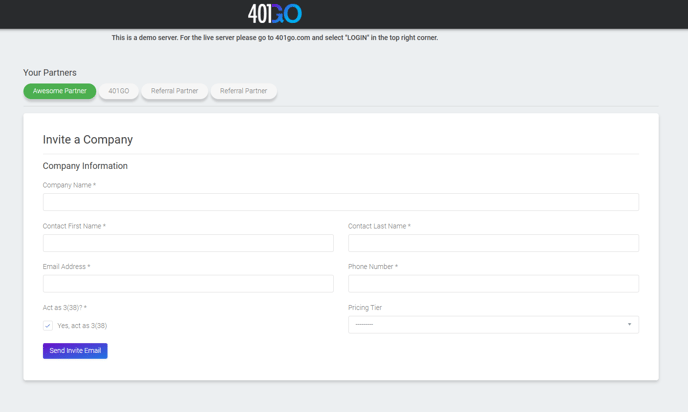Click into the Contact First Name field
This screenshot has height=412, width=688.
pos(188,243)
